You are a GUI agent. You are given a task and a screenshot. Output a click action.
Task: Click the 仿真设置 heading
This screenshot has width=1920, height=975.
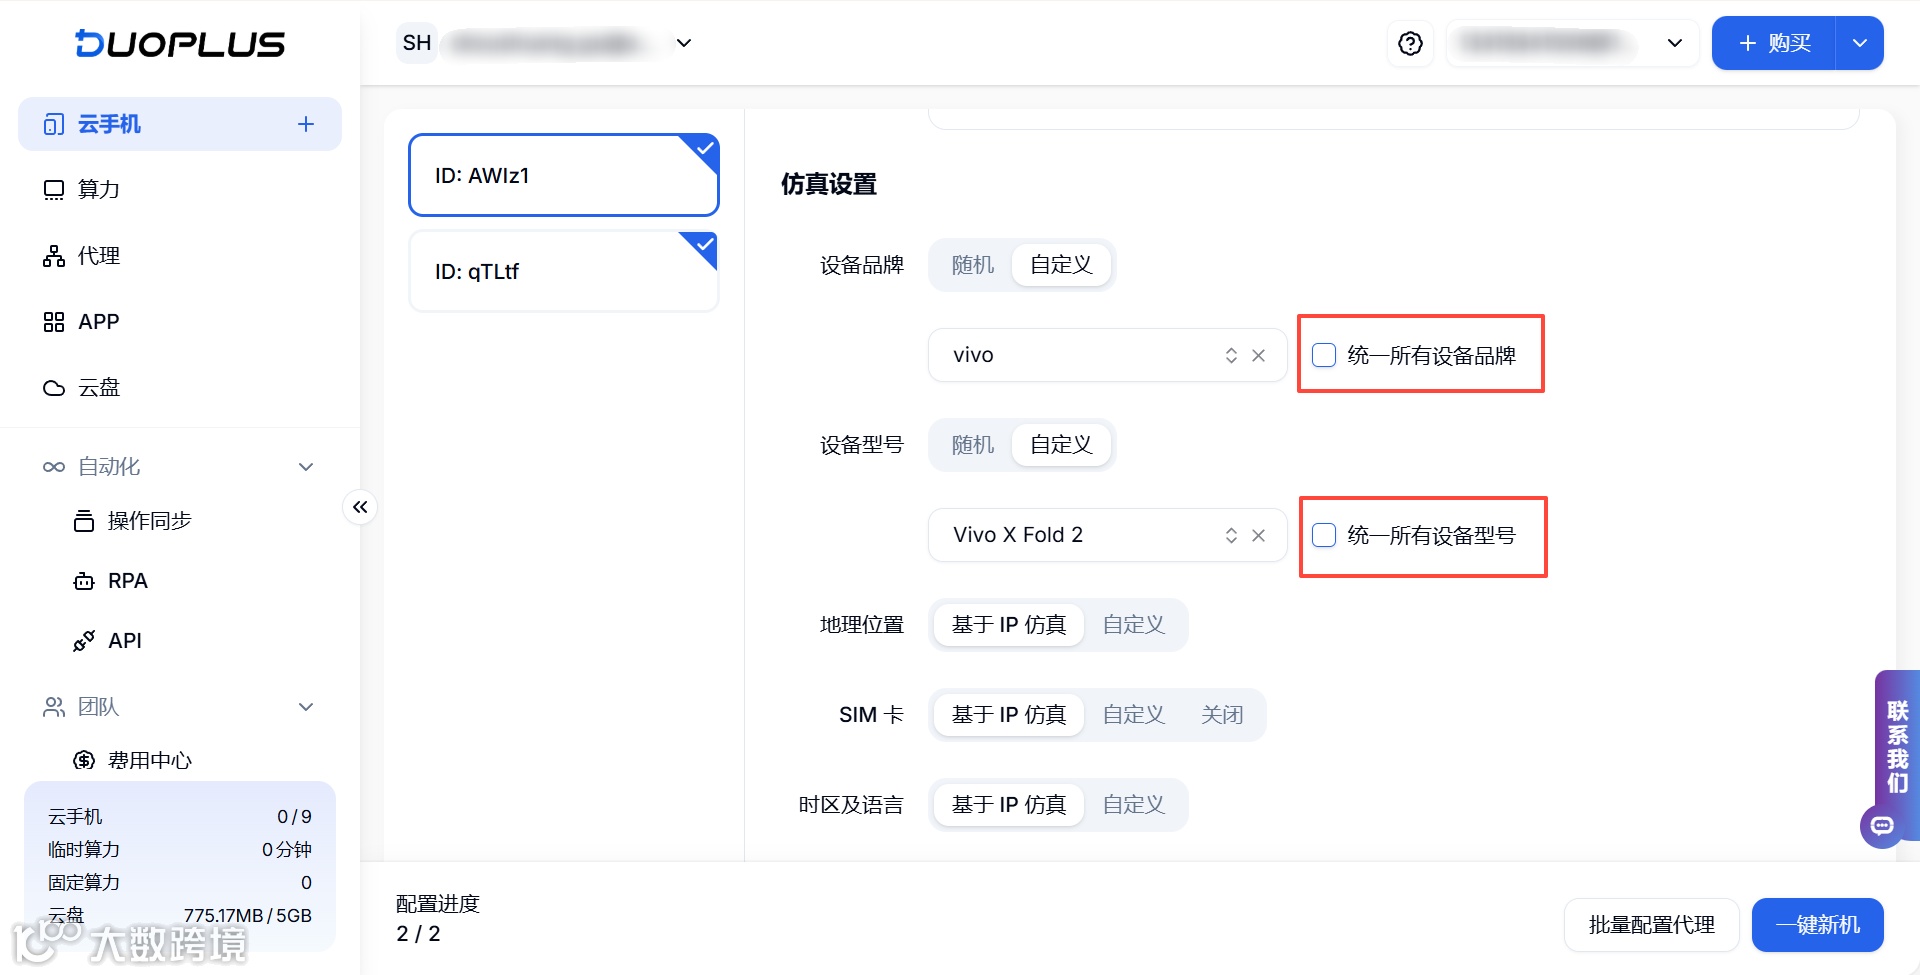829,184
